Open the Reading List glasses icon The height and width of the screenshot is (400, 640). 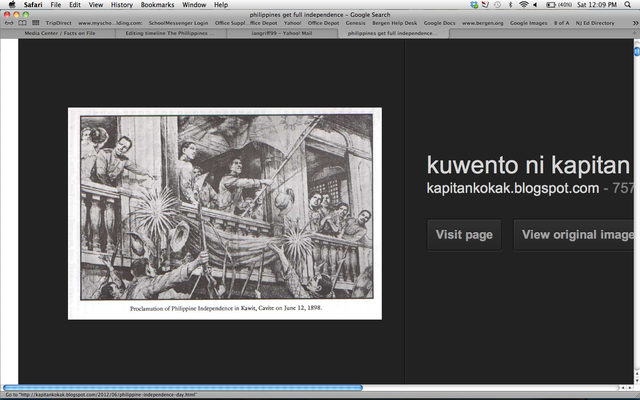(x=9, y=23)
